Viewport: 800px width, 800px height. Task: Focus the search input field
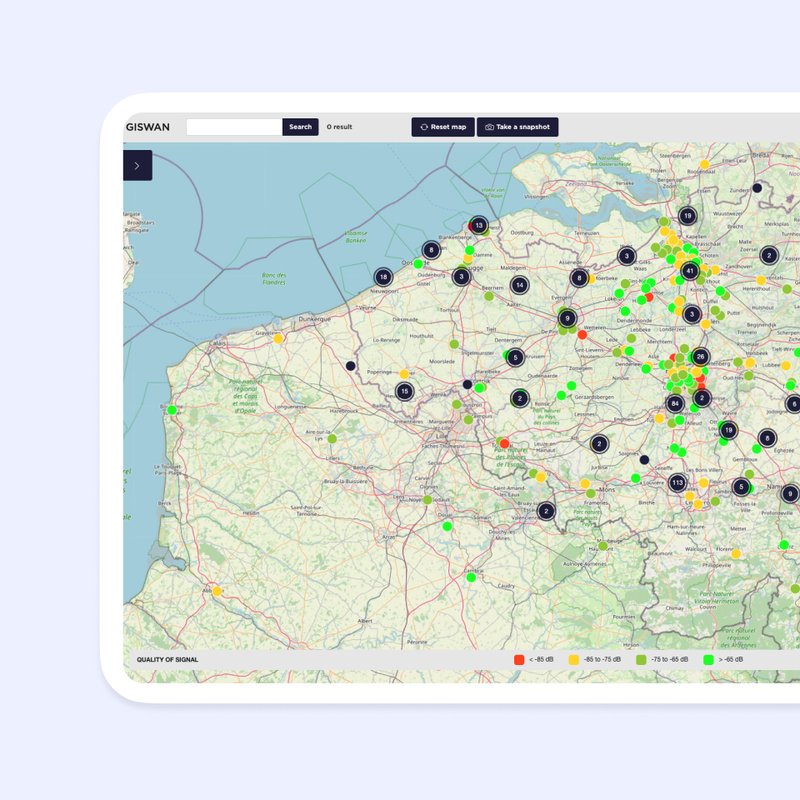point(234,127)
